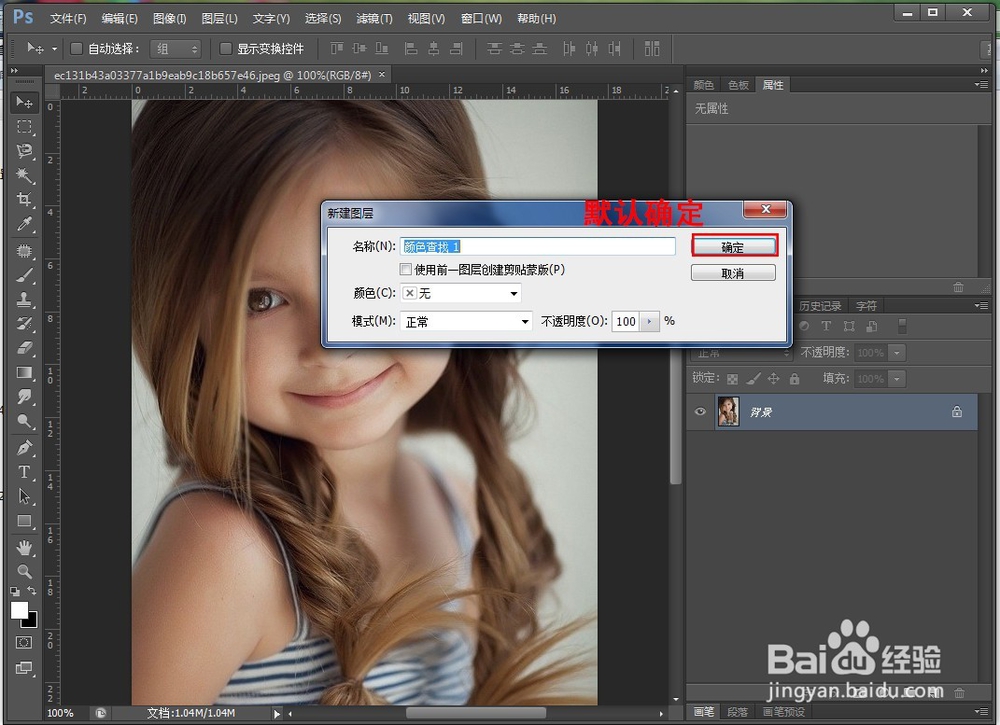Select the Smudge tool
Image resolution: width=1000 pixels, height=725 pixels.
pyautogui.click(x=24, y=397)
